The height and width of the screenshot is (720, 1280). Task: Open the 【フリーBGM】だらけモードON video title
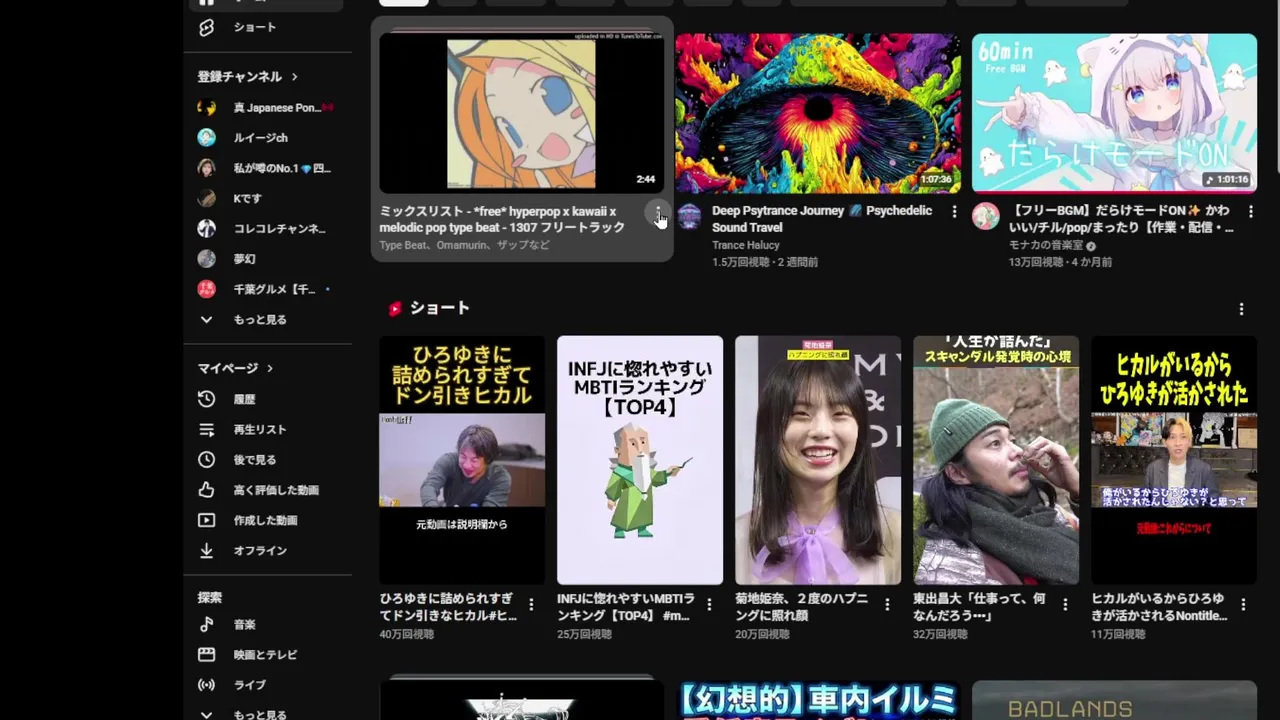coord(1120,219)
